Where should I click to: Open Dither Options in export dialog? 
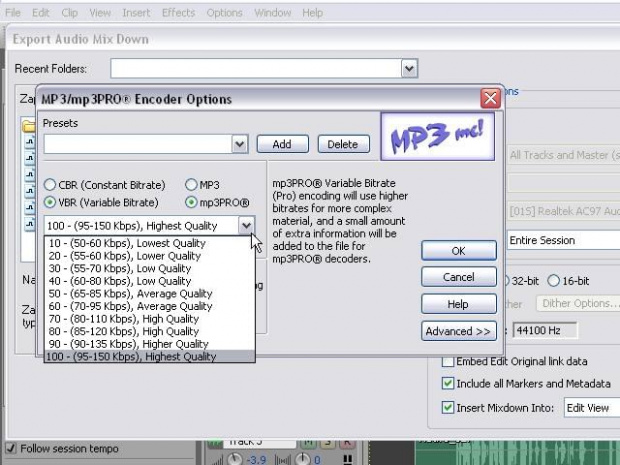(x=579, y=303)
